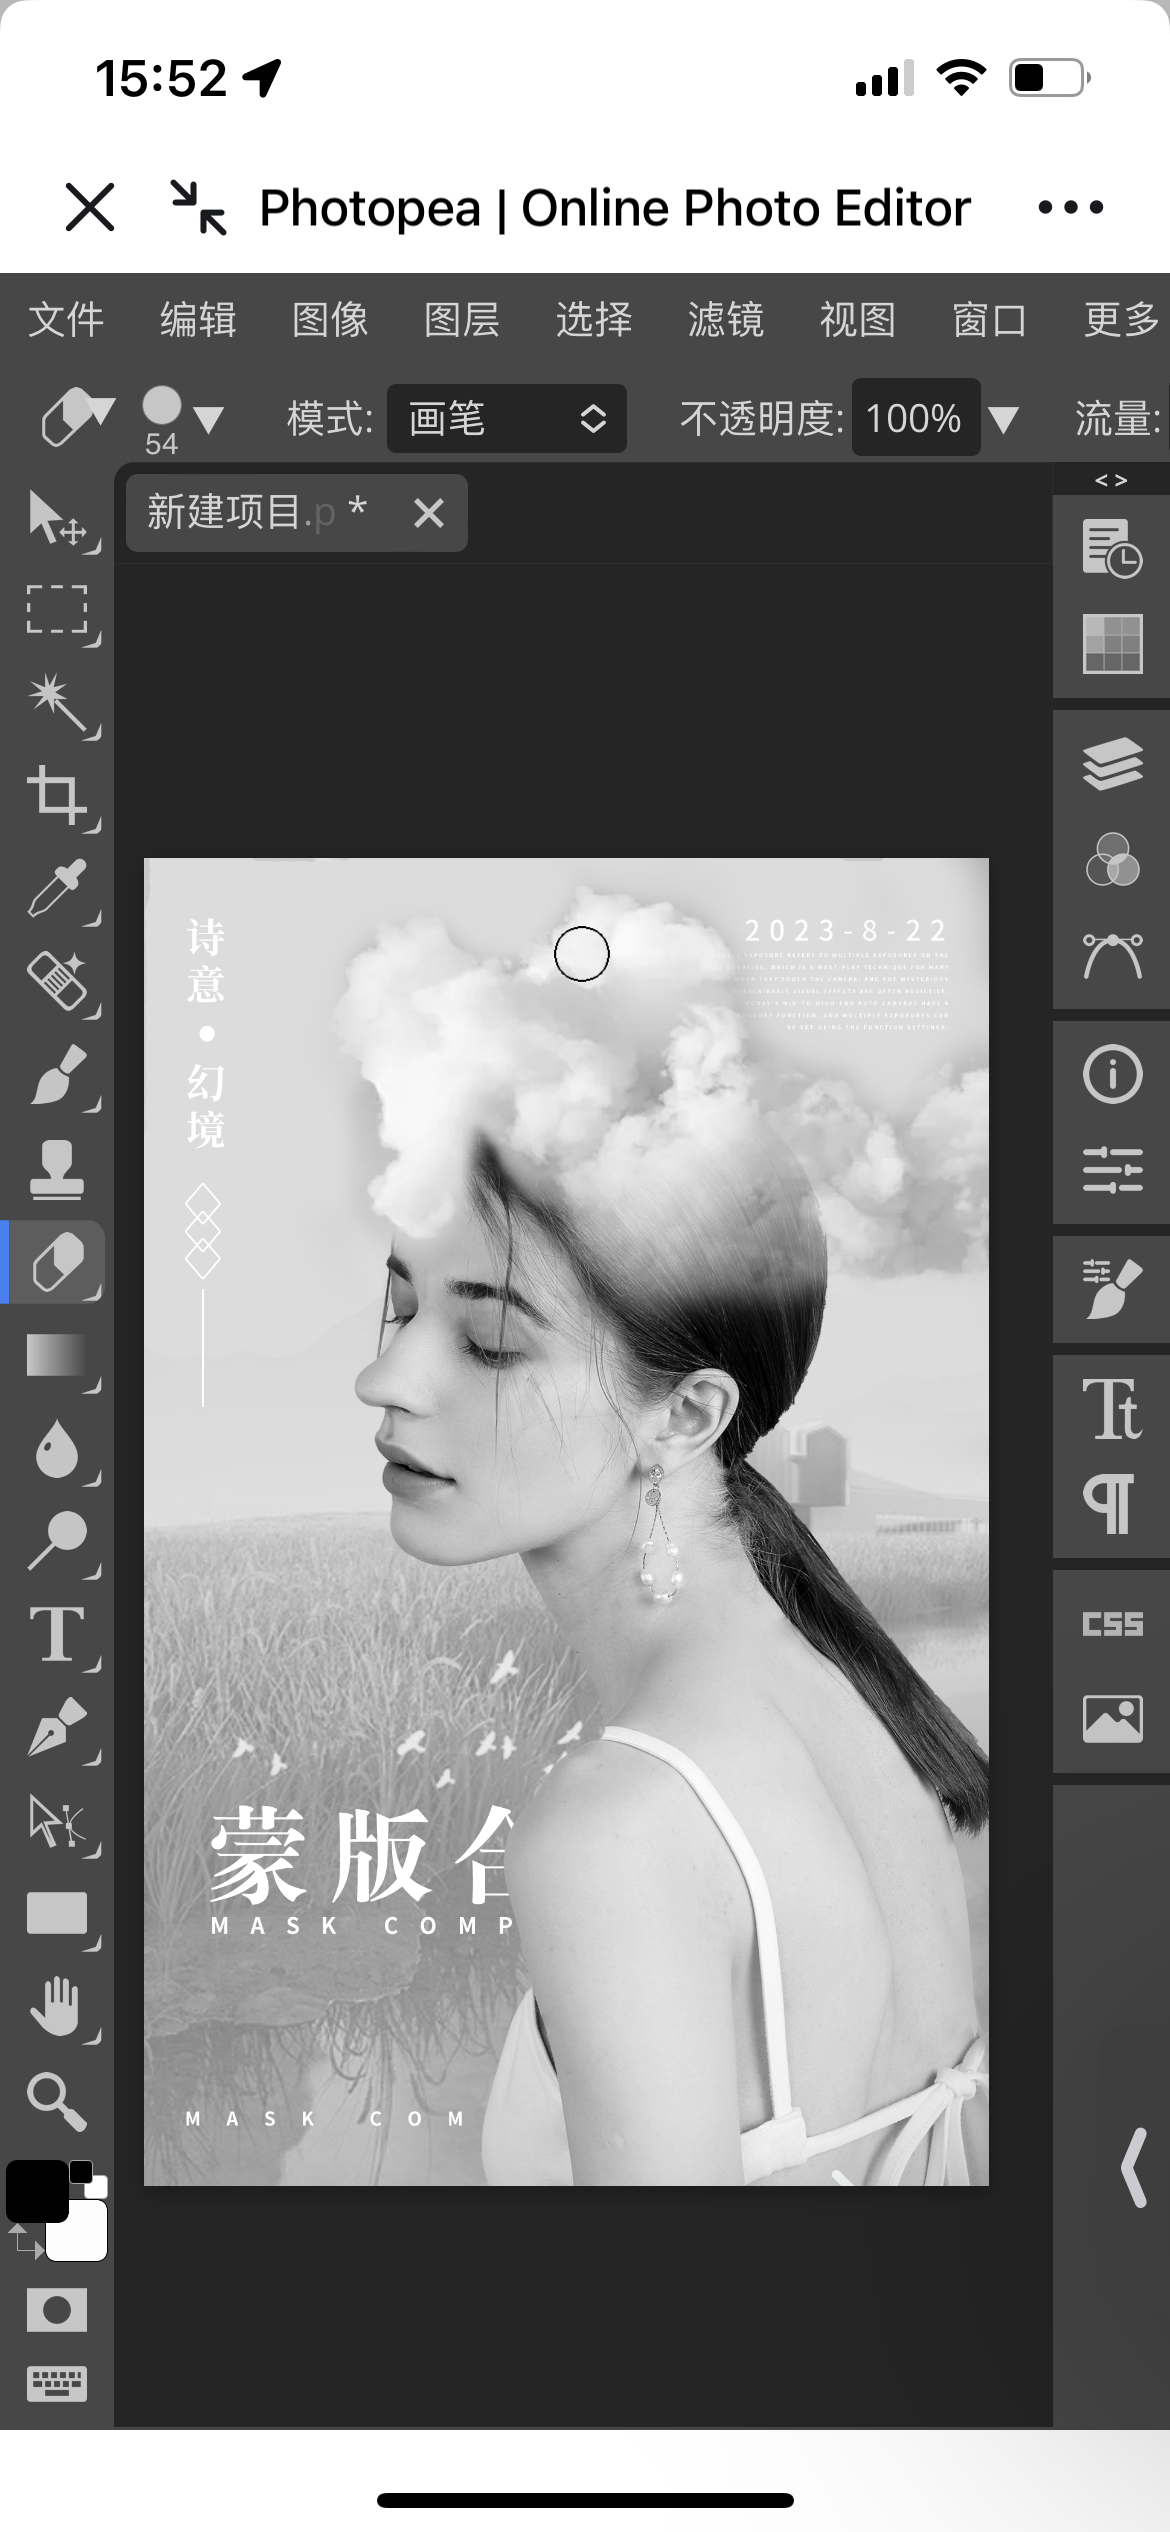Open the 文件 menu

tap(66, 320)
